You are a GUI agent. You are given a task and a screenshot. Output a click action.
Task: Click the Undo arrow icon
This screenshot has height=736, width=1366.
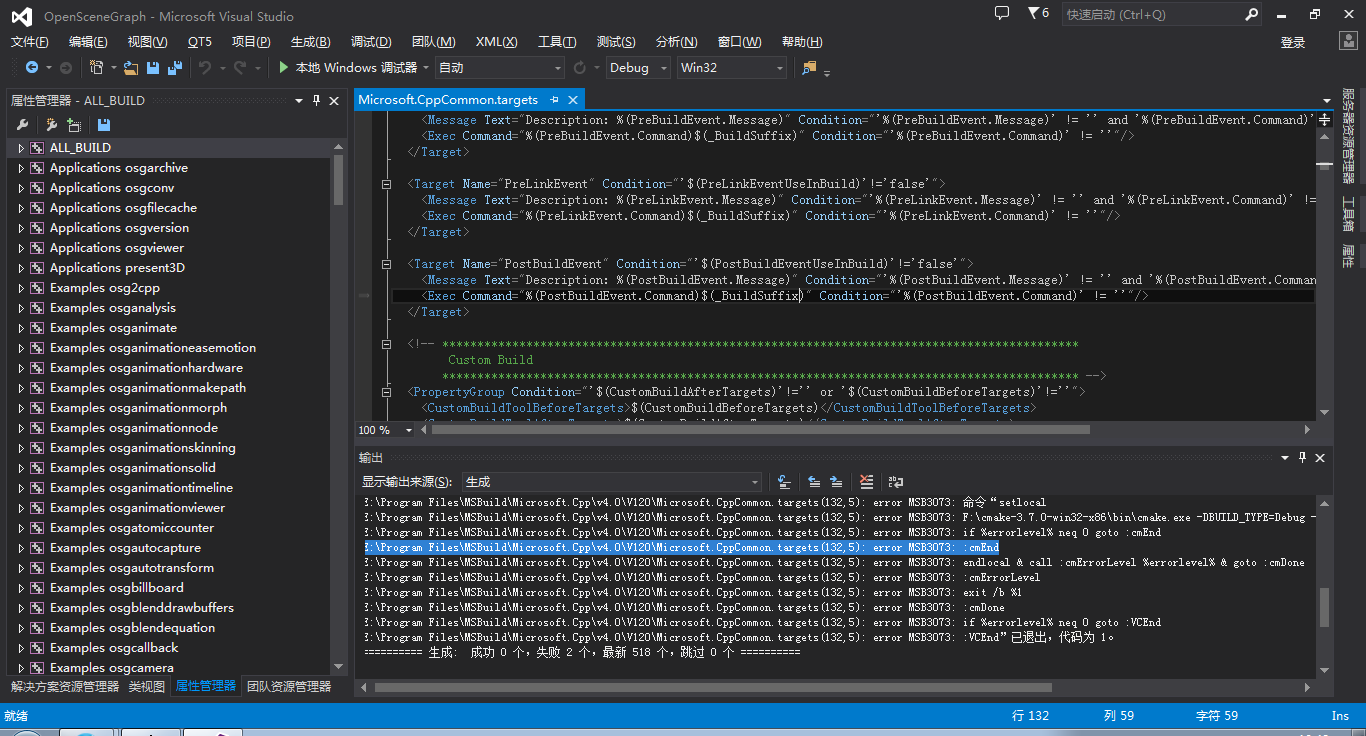tap(204, 67)
